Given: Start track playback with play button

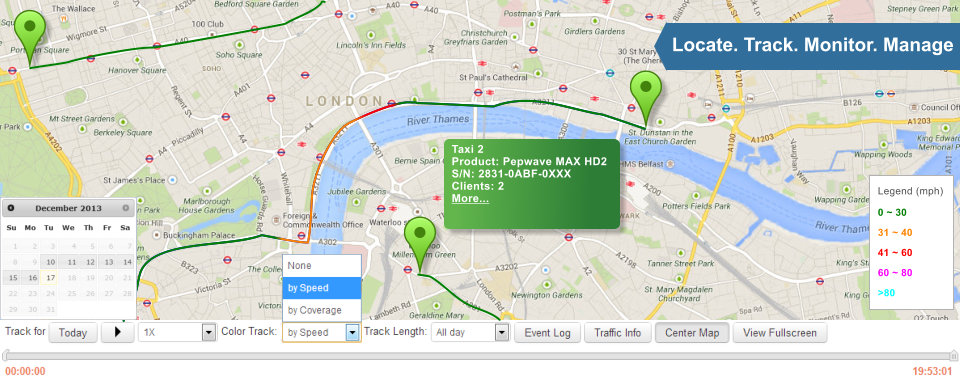Looking at the screenshot, I should tap(118, 332).
